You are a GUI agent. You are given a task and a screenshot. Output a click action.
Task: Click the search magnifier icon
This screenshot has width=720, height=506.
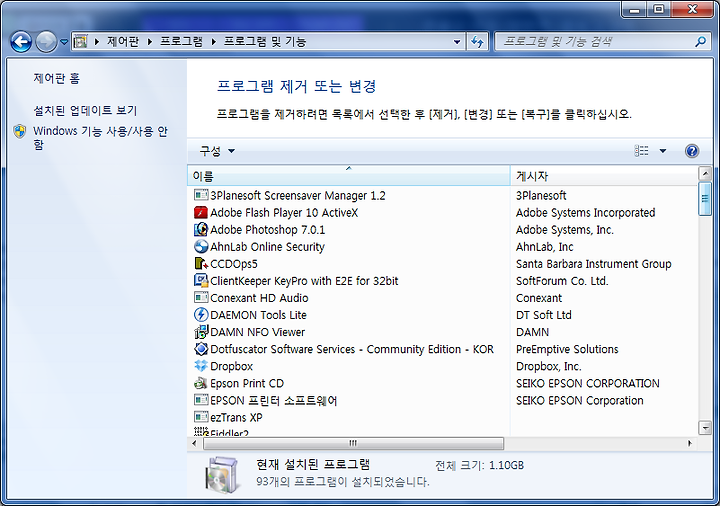coord(700,42)
